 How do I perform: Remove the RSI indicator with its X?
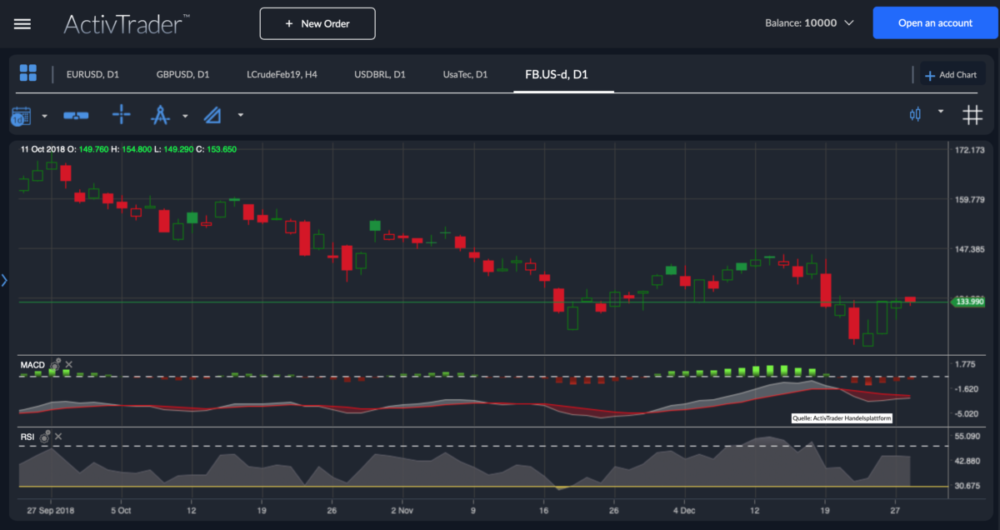click(58, 436)
